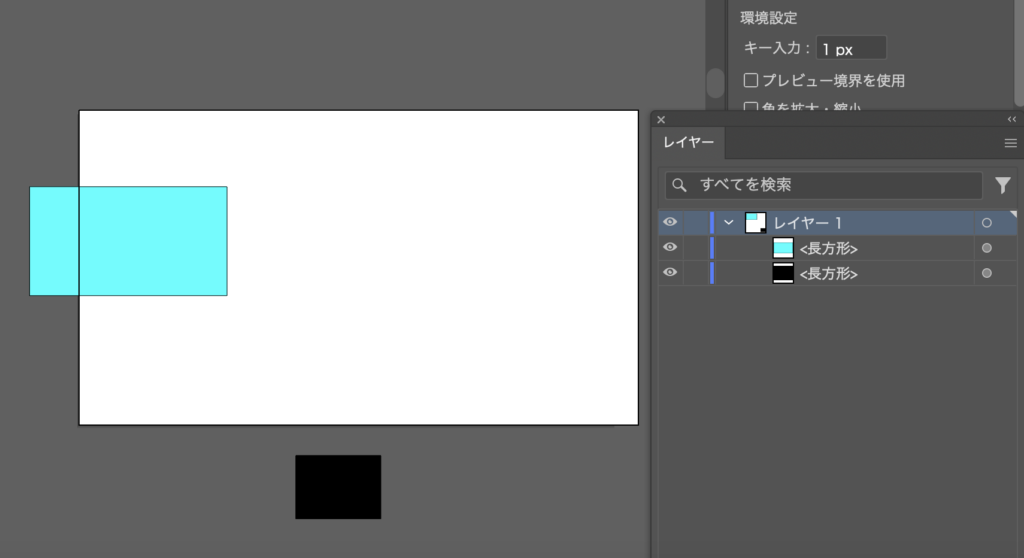This screenshot has height=558, width=1024.
Task: Select the black 長方形 row in layers
Action: (x=837, y=273)
